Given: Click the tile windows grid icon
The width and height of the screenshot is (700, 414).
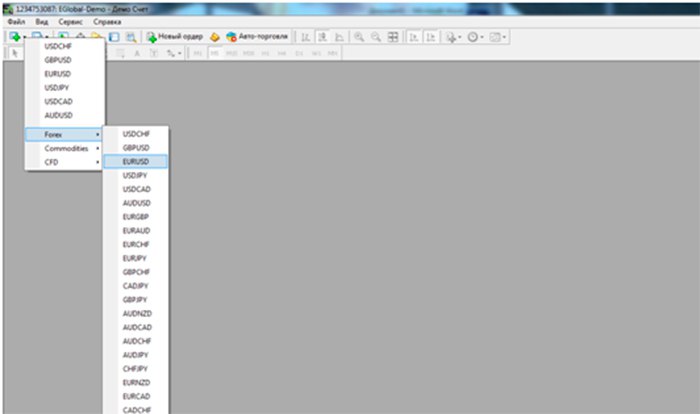Looking at the screenshot, I should point(393,36).
